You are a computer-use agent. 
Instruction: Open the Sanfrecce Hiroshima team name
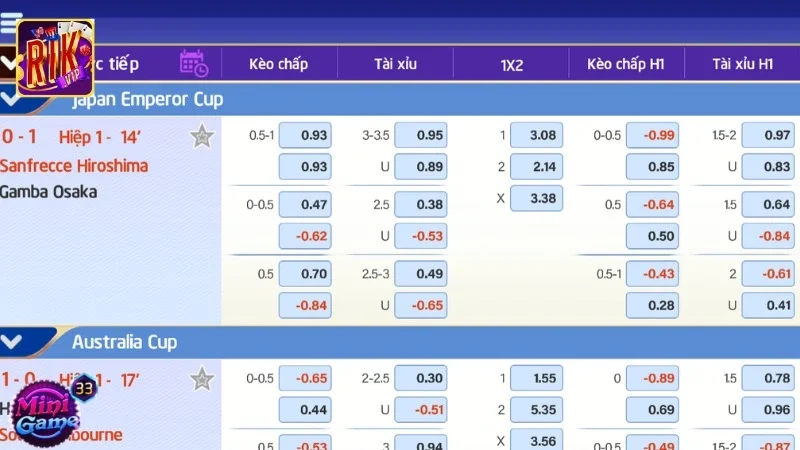pos(74,166)
